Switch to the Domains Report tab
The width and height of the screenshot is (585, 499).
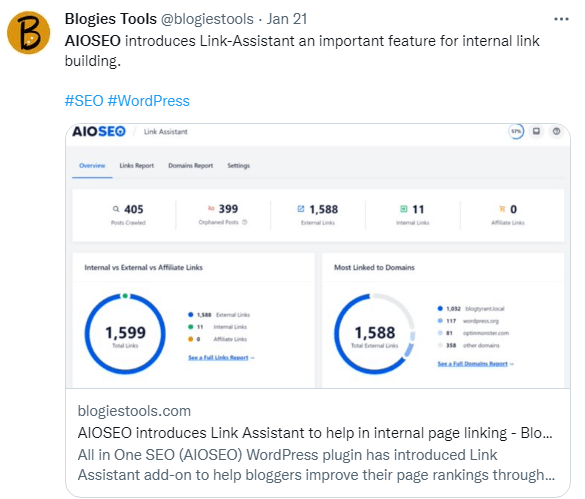(191, 165)
